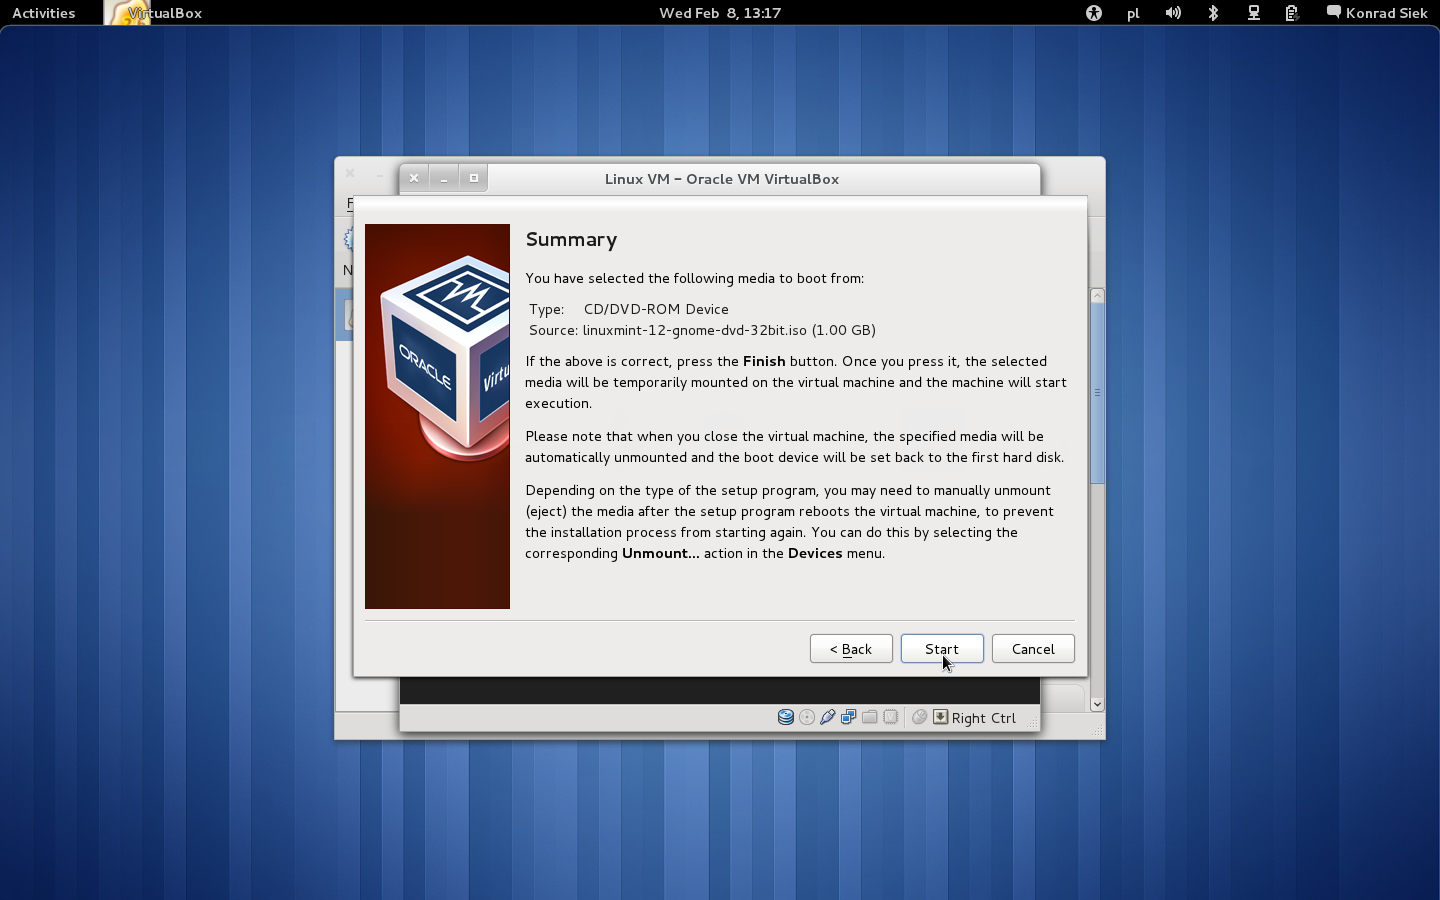Open the wired network menu in top bar

(x=1253, y=13)
